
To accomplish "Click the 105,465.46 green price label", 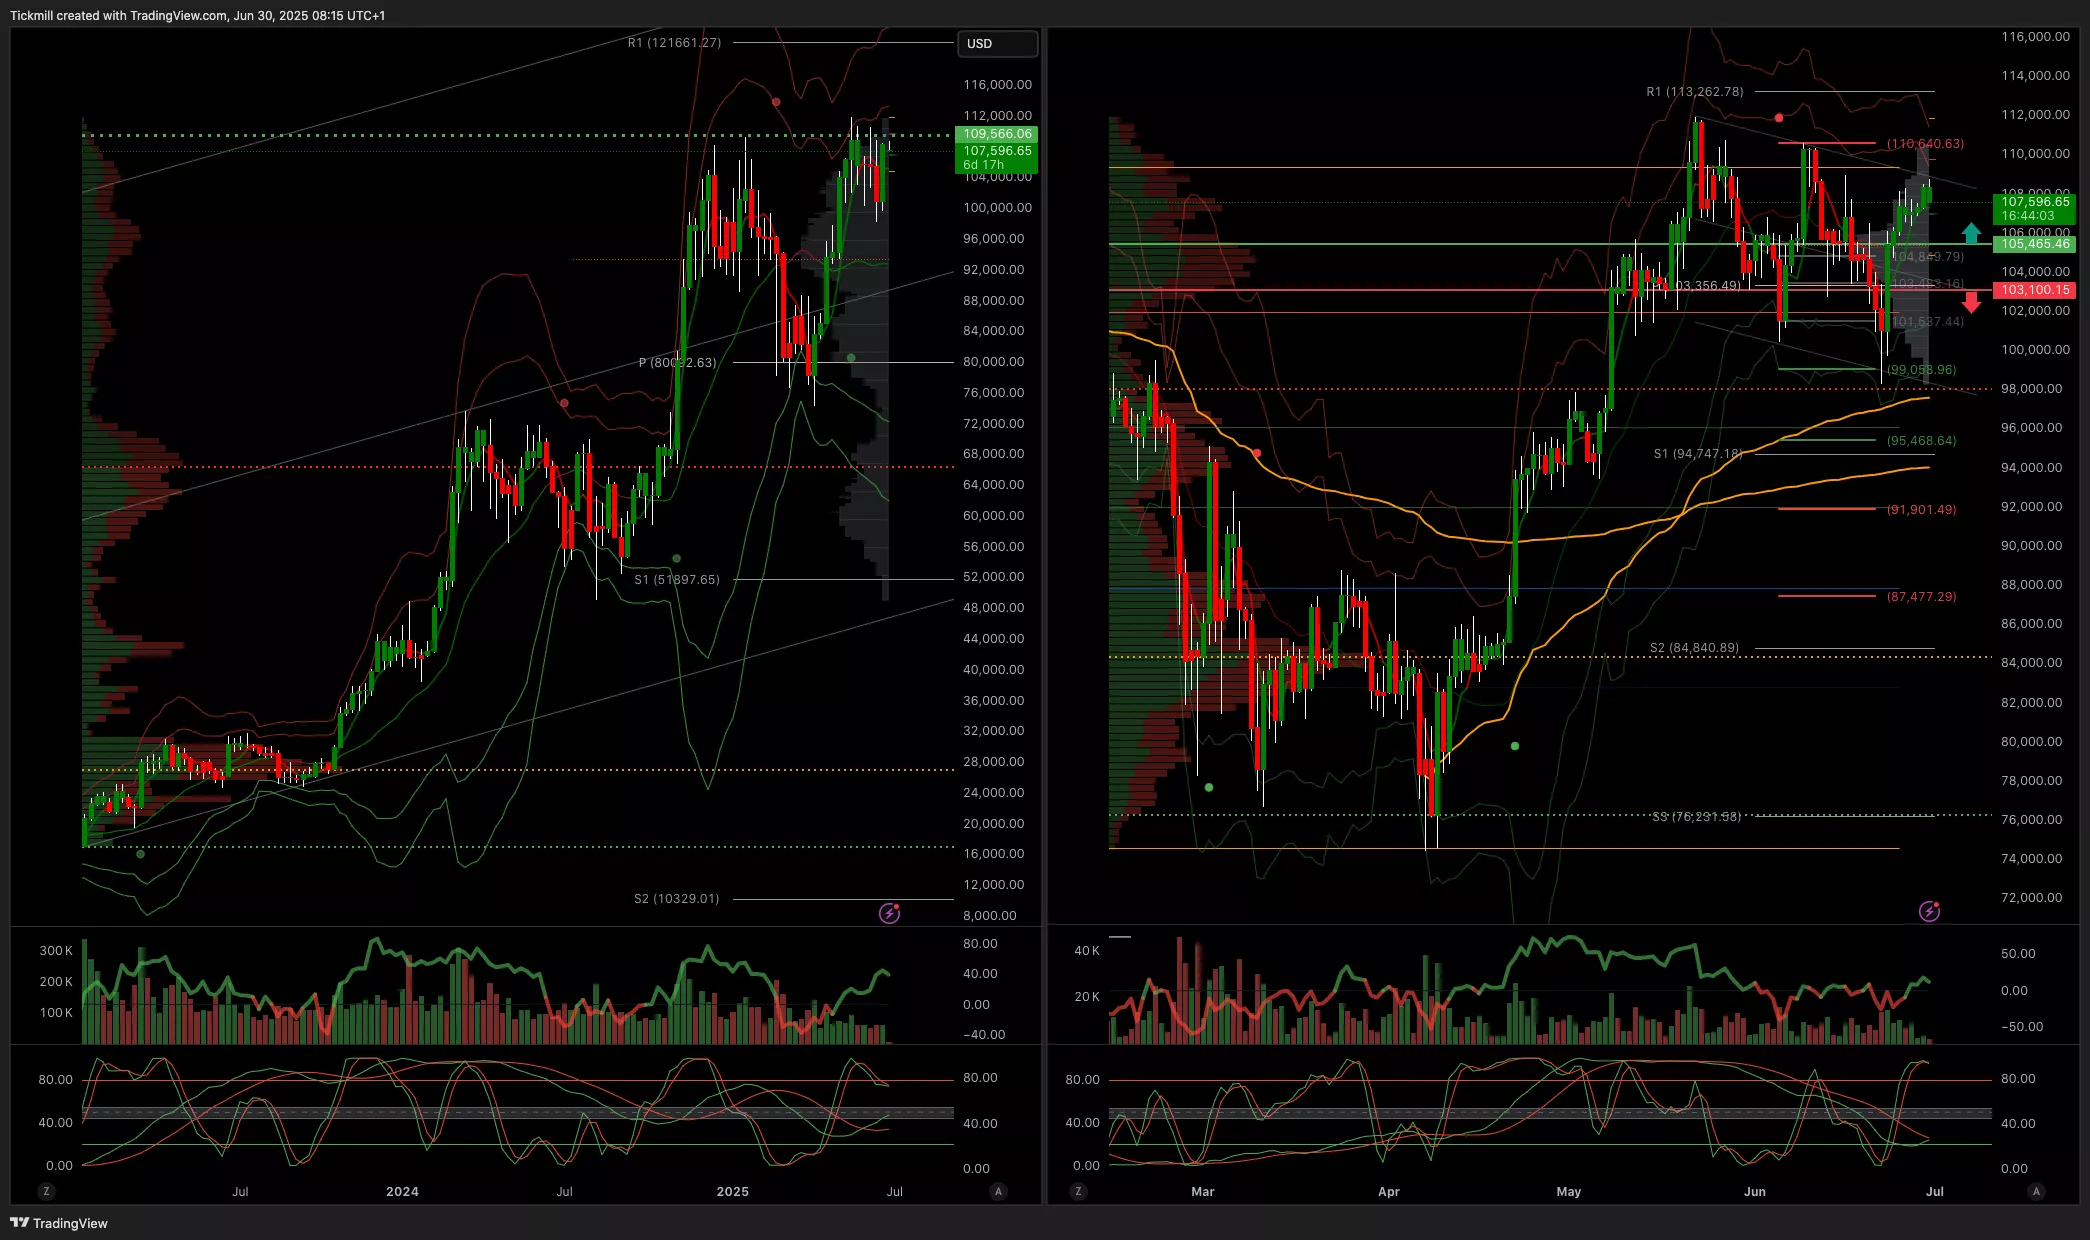I will 2034,244.
